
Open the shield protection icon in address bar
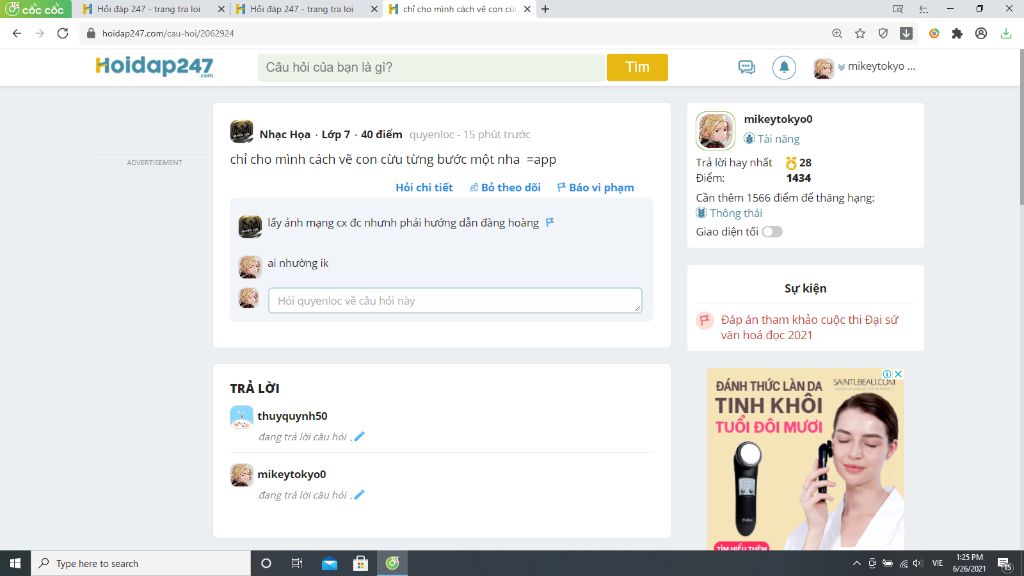[883, 33]
